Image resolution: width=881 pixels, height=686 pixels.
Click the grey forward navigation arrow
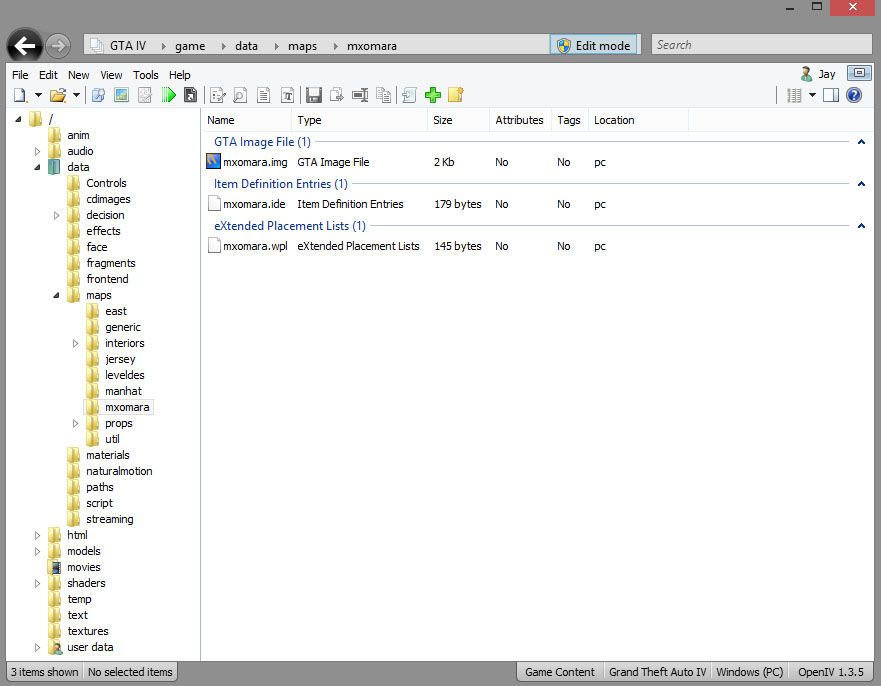coord(57,46)
